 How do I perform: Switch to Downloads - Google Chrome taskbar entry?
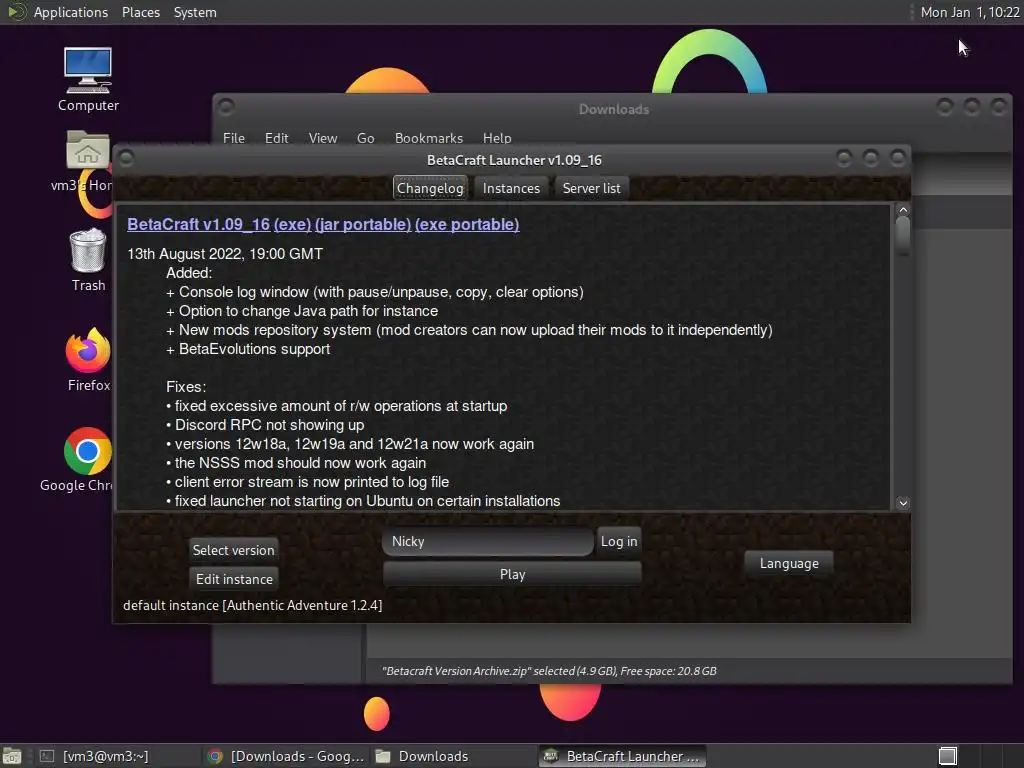coord(286,756)
